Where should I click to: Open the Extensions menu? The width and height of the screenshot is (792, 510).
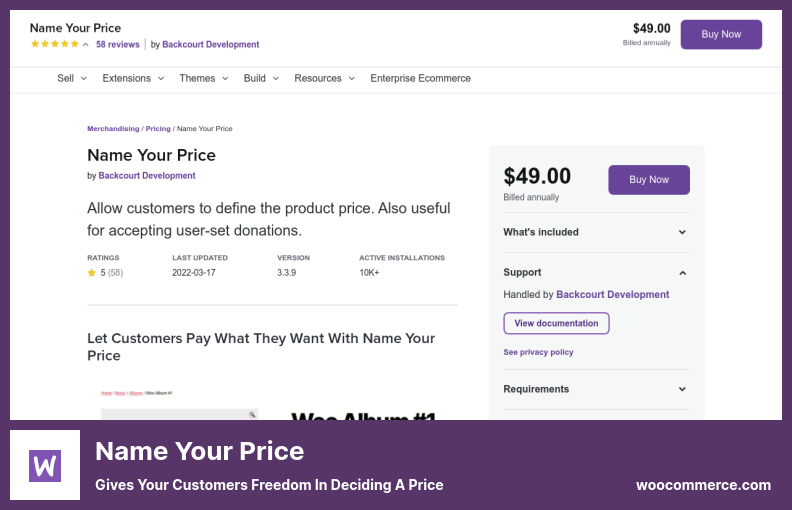point(132,78)
